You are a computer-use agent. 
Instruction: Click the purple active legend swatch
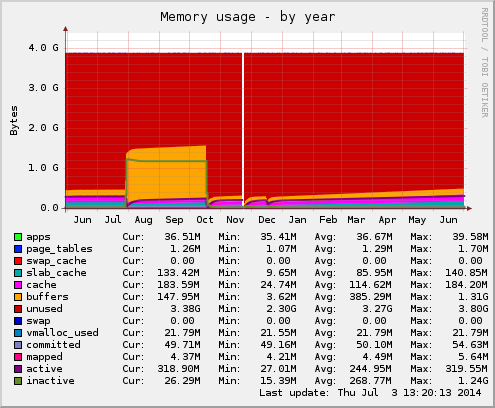[18, 369]
